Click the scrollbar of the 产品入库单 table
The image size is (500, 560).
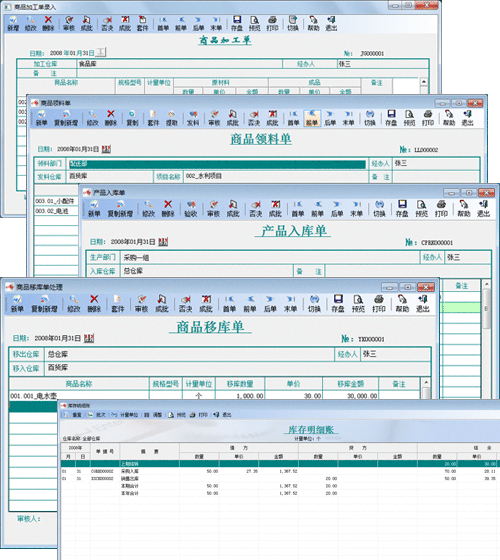(x=486, y=339)
